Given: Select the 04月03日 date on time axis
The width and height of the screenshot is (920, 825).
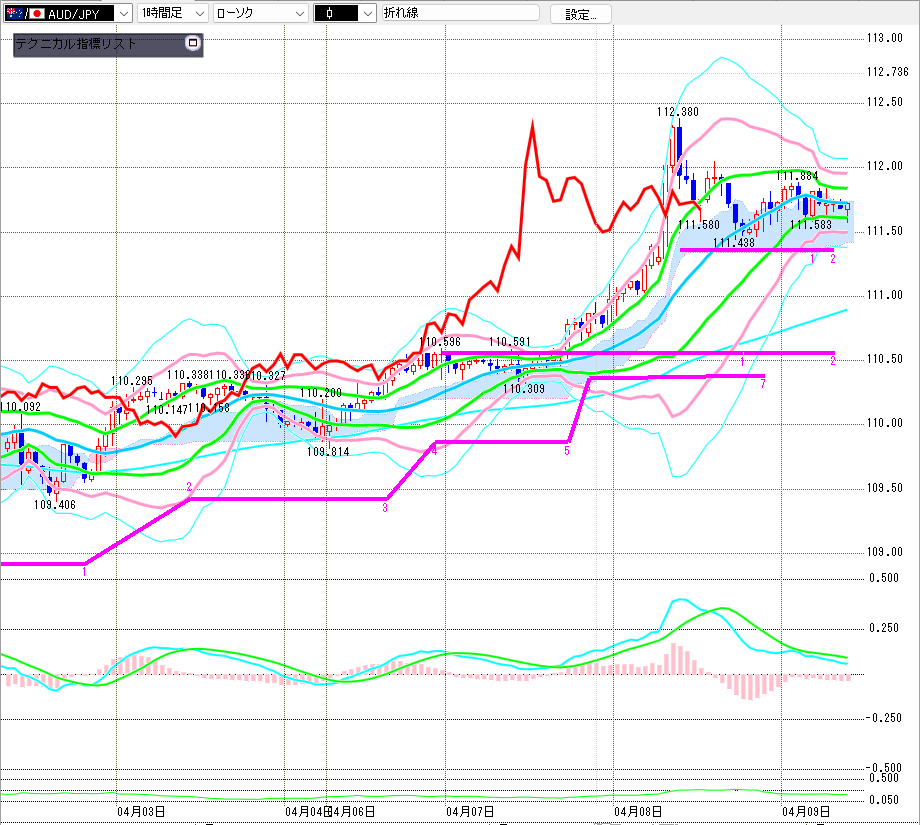Looking at the screenshot, I should (x=141, y=811).
